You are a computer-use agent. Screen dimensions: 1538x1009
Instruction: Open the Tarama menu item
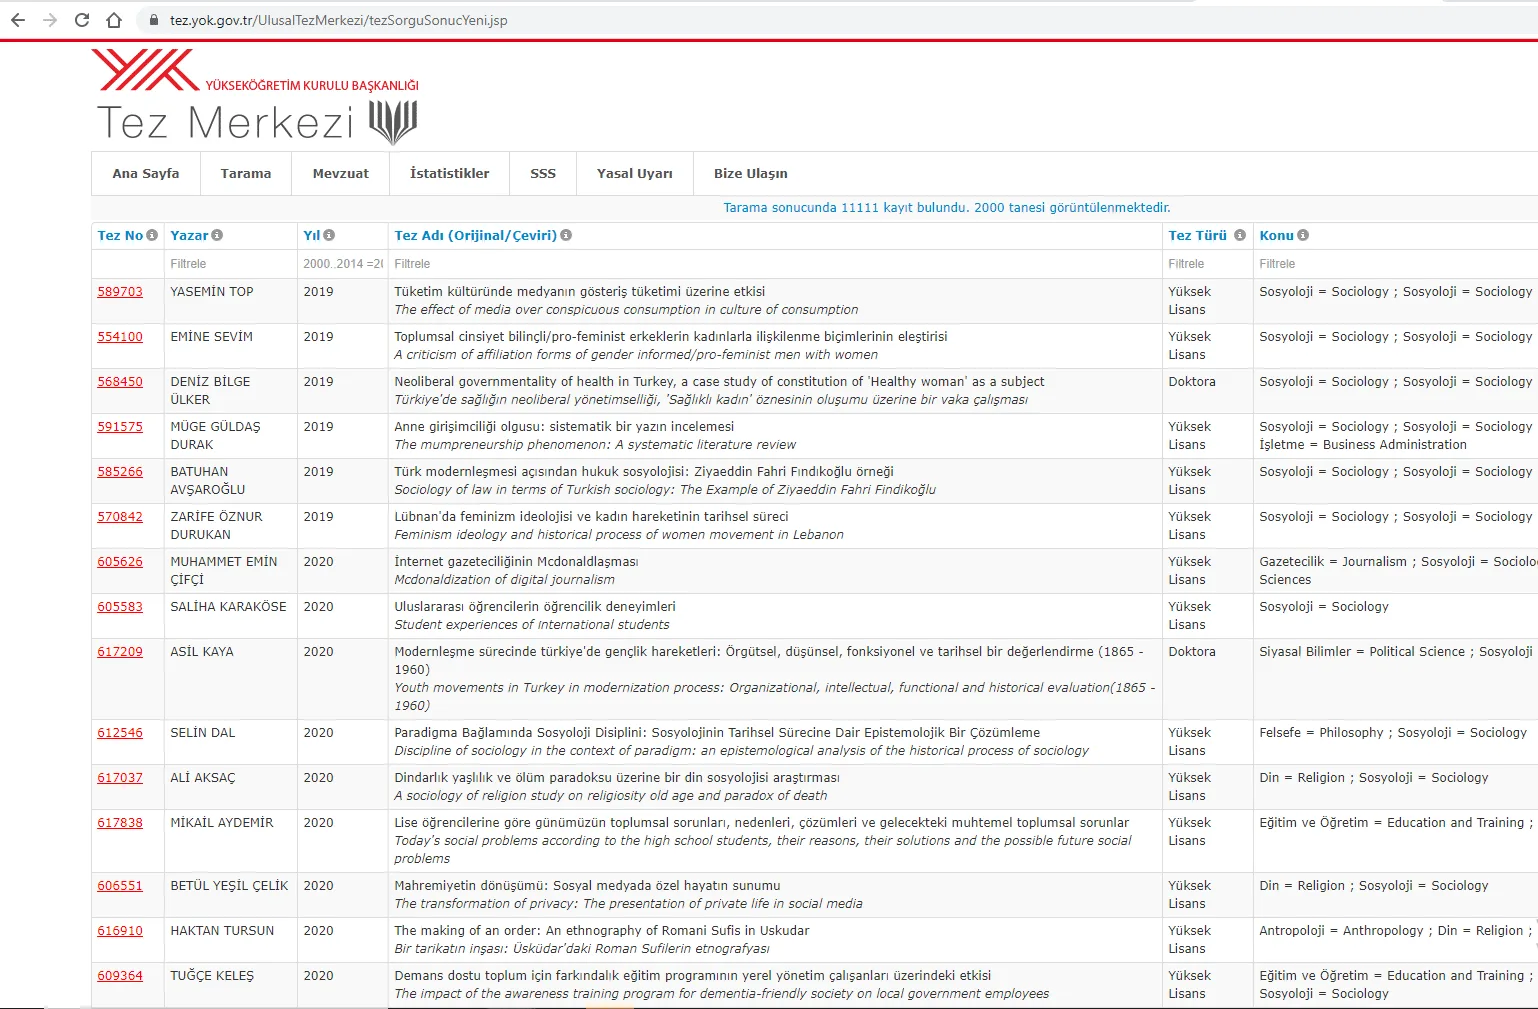pyautogui.click(x=246, y=173)
